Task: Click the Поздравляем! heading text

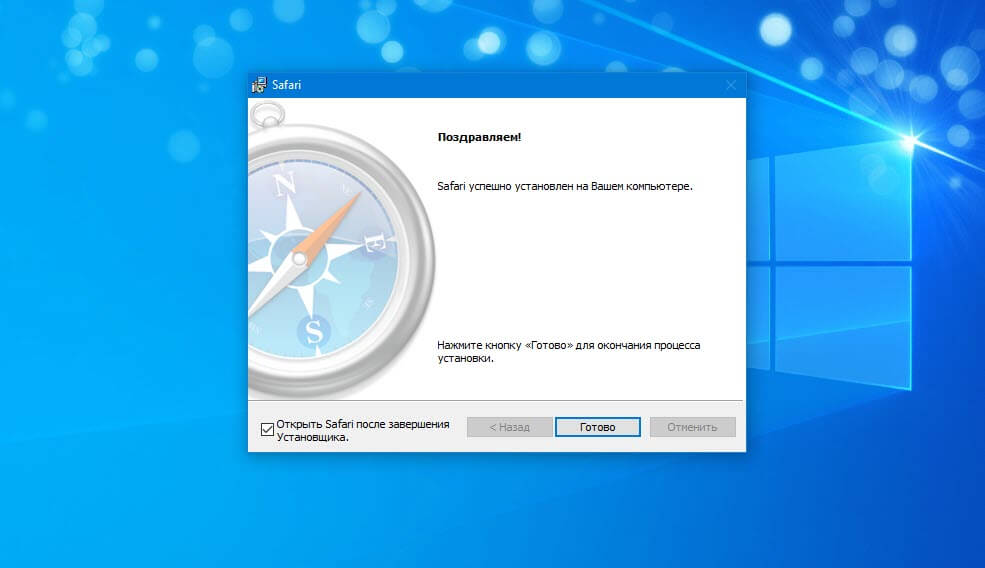Action: click(479, 137)
